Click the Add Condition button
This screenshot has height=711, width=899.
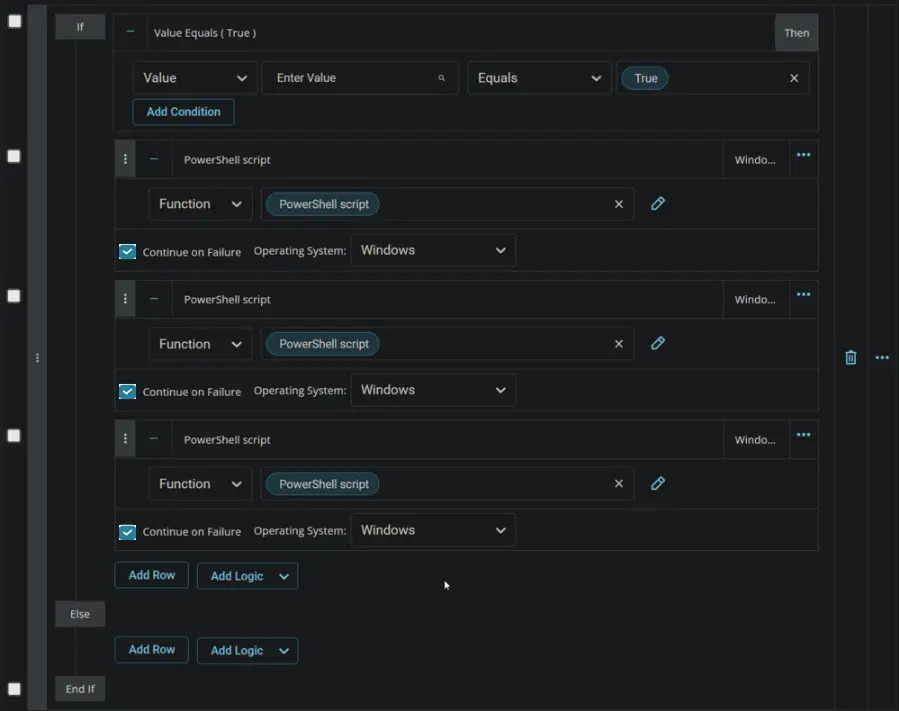coord(183,112)
